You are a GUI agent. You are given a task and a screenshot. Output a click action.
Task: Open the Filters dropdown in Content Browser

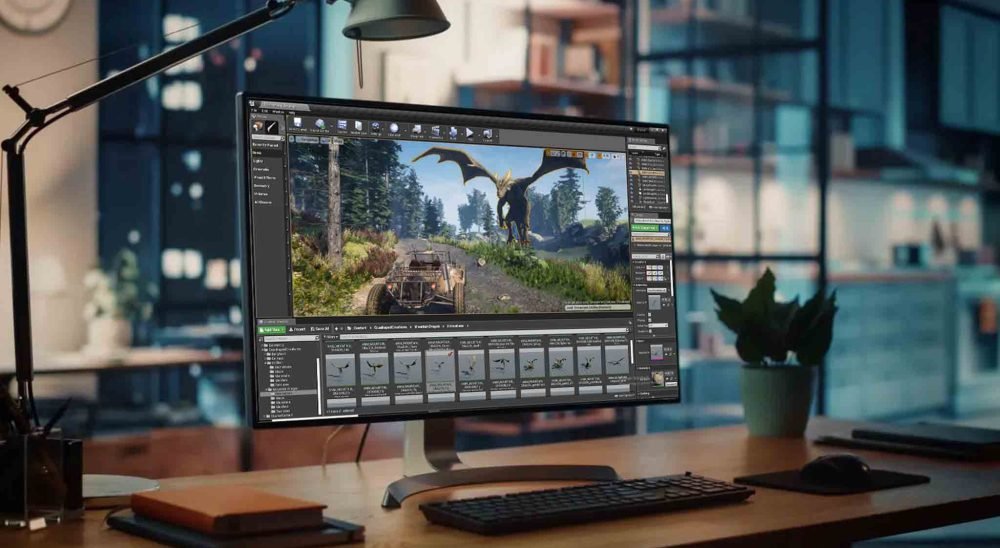[330, 338]
